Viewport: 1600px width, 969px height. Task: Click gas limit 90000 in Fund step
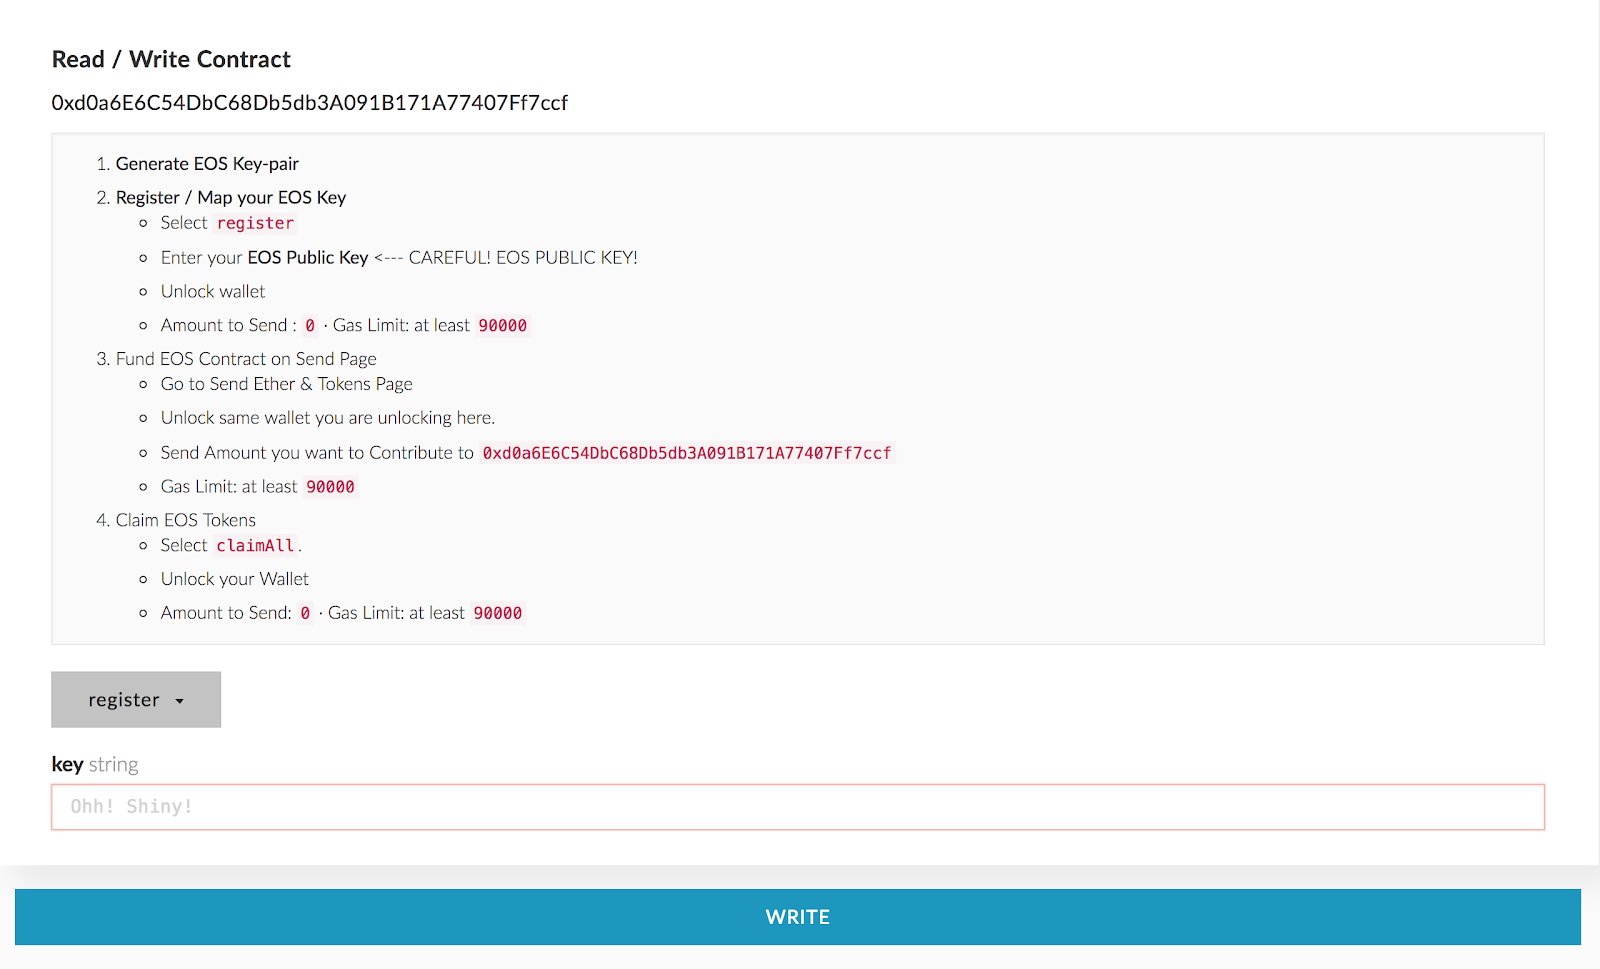coord(330,487)
